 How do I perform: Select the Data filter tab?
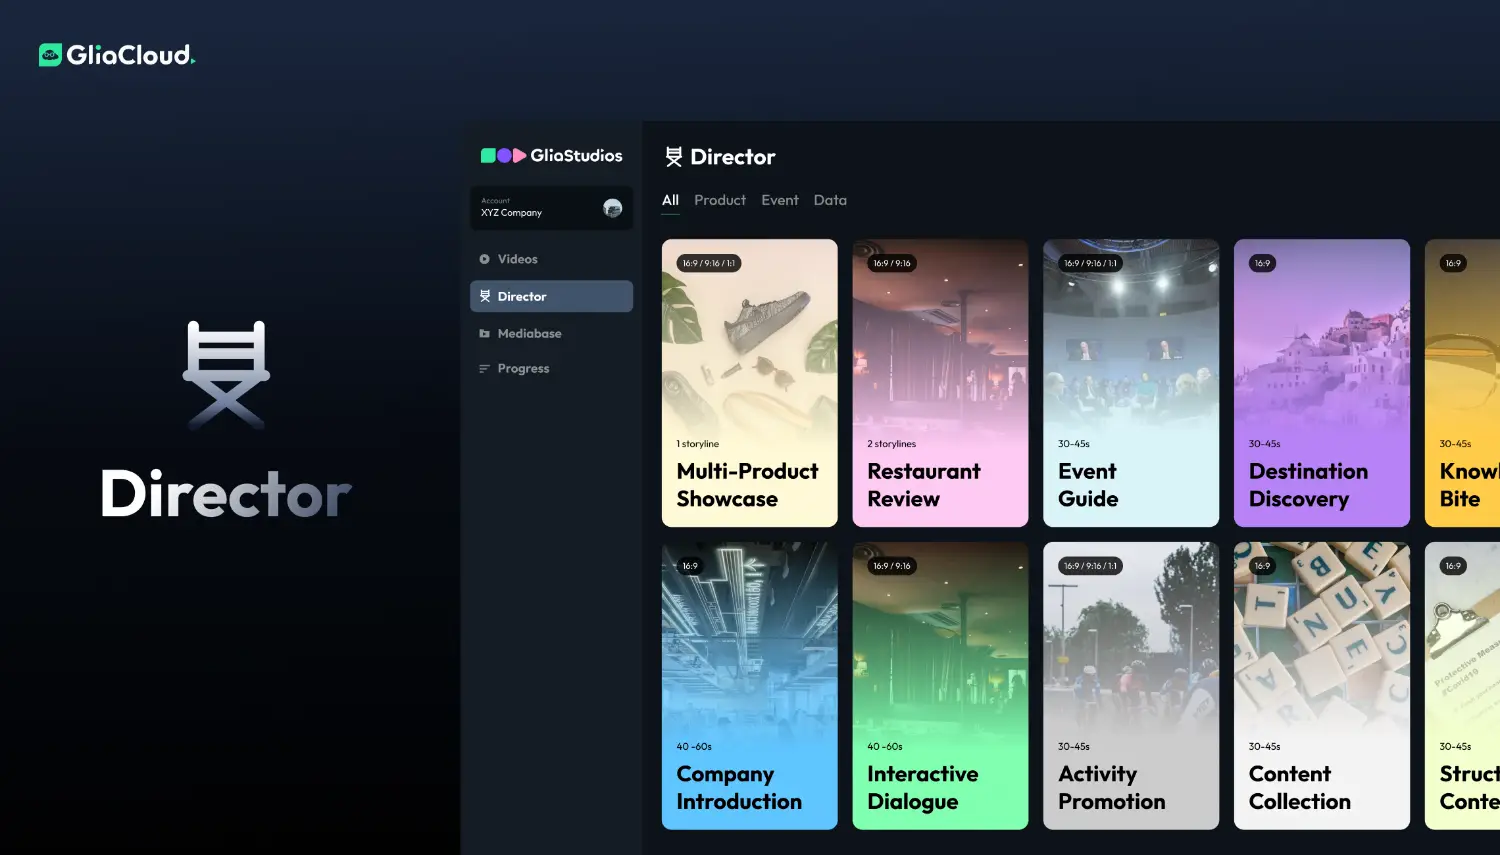pyautogui.click(x=830, y=200)
